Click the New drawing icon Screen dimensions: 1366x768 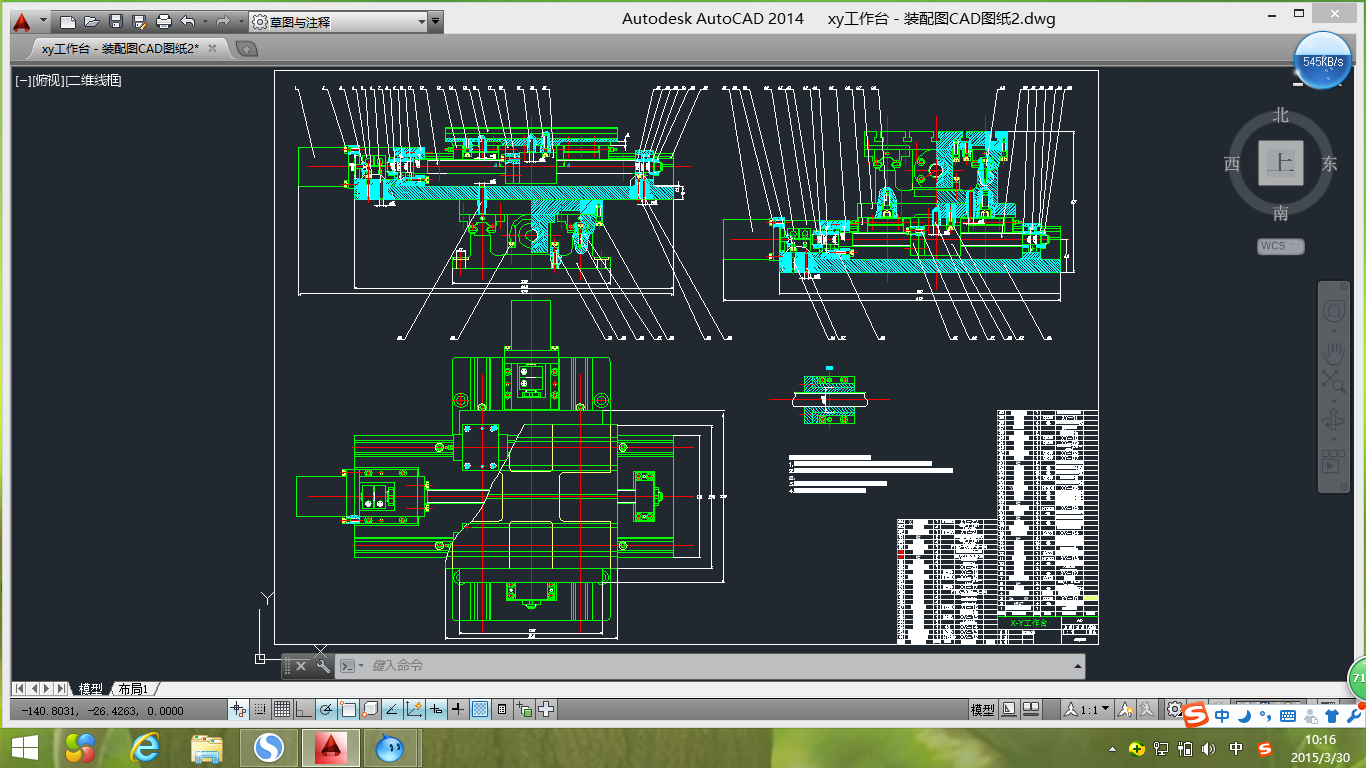[x=68, y=21]
